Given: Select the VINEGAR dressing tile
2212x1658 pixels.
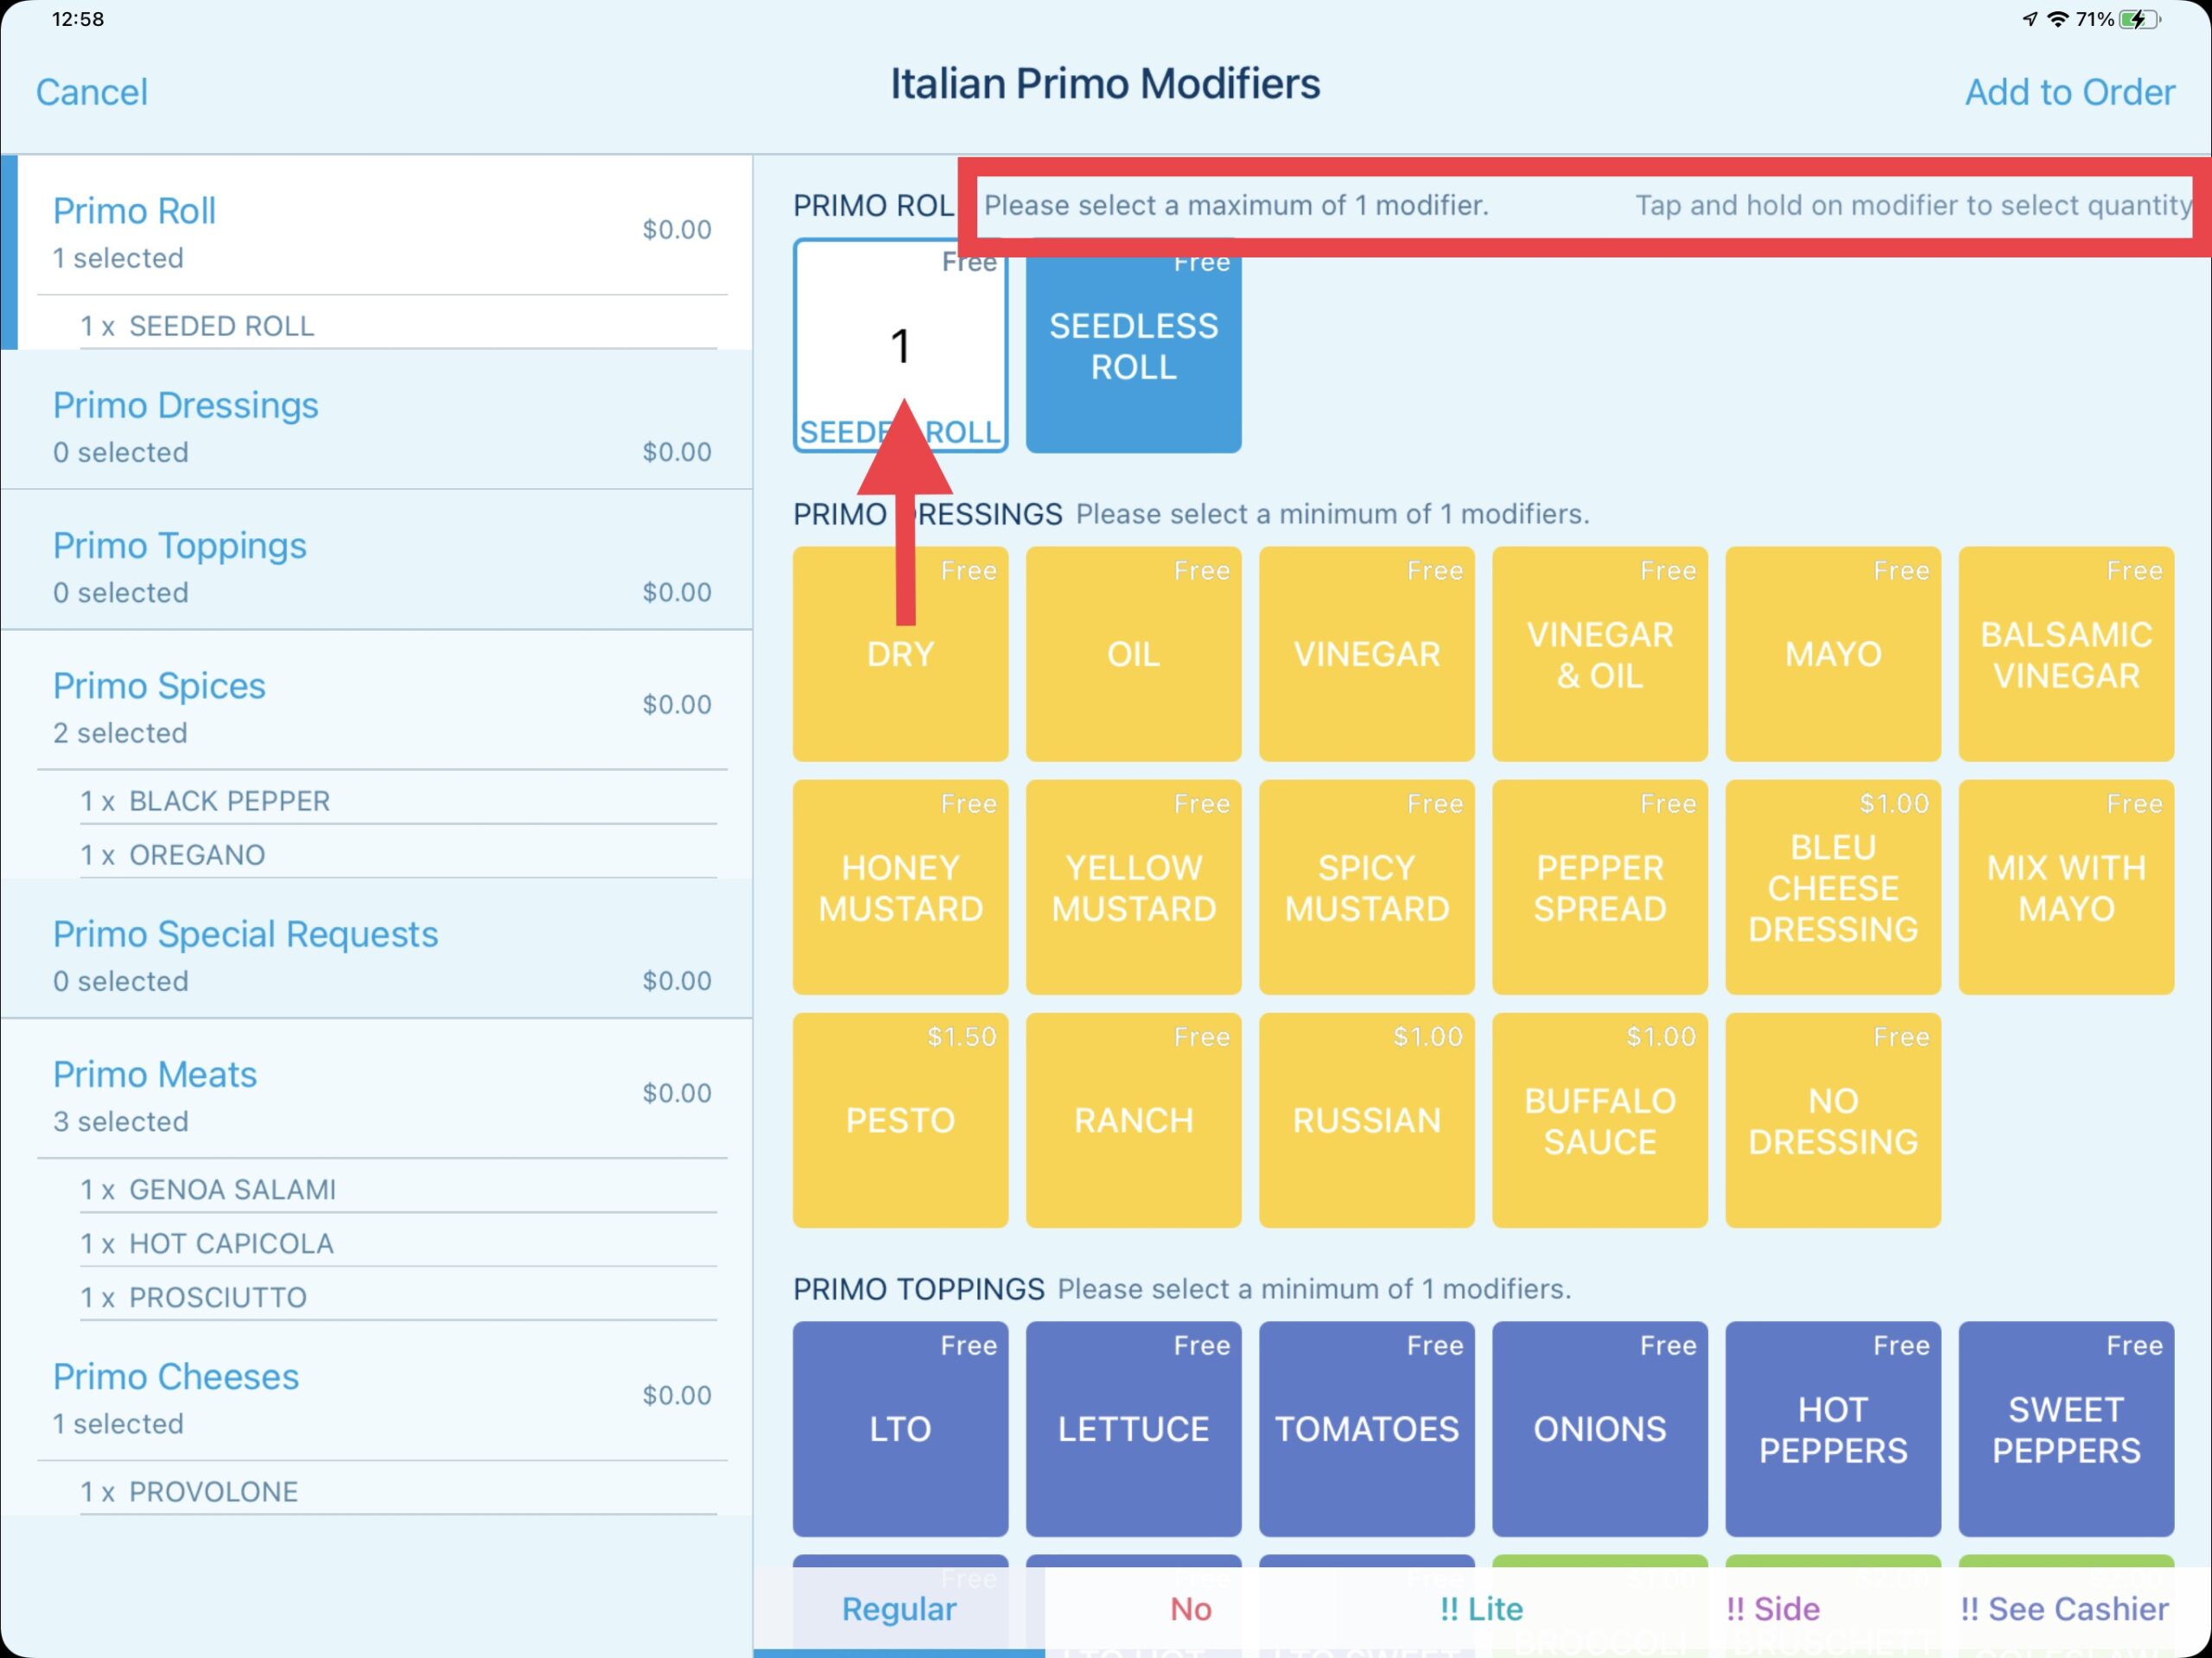Looking at the screenshot, I should coord(1366,653).
